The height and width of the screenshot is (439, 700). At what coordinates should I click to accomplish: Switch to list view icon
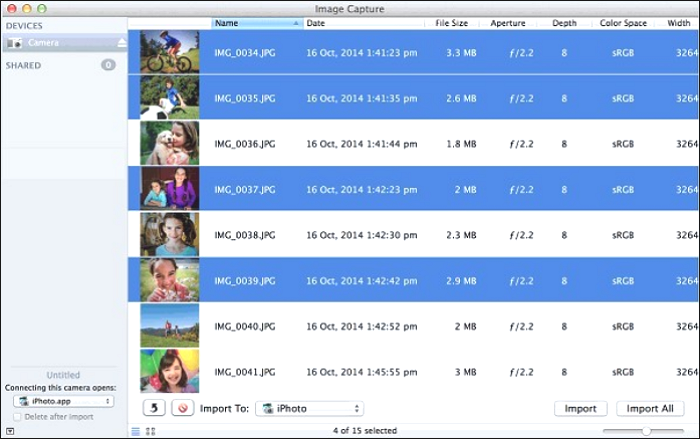point(136,431)
